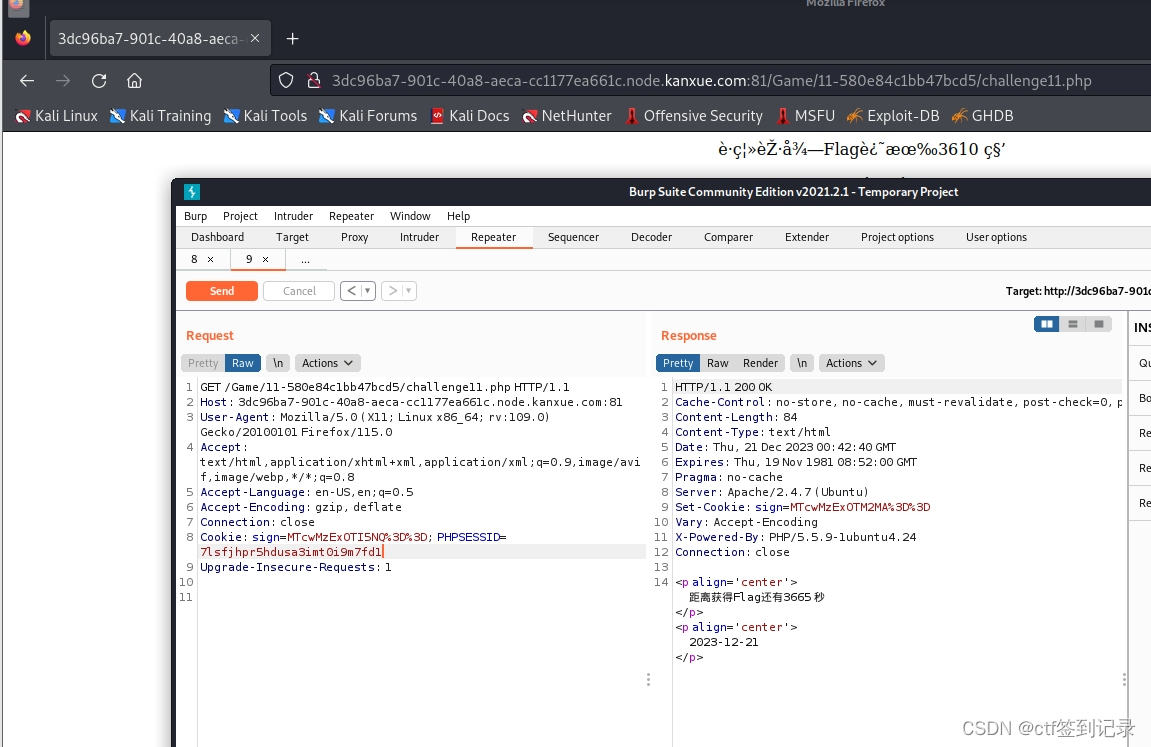Toggle Request newline display \n
This screenshot has height=747, width=1151.
click(278, 363)
